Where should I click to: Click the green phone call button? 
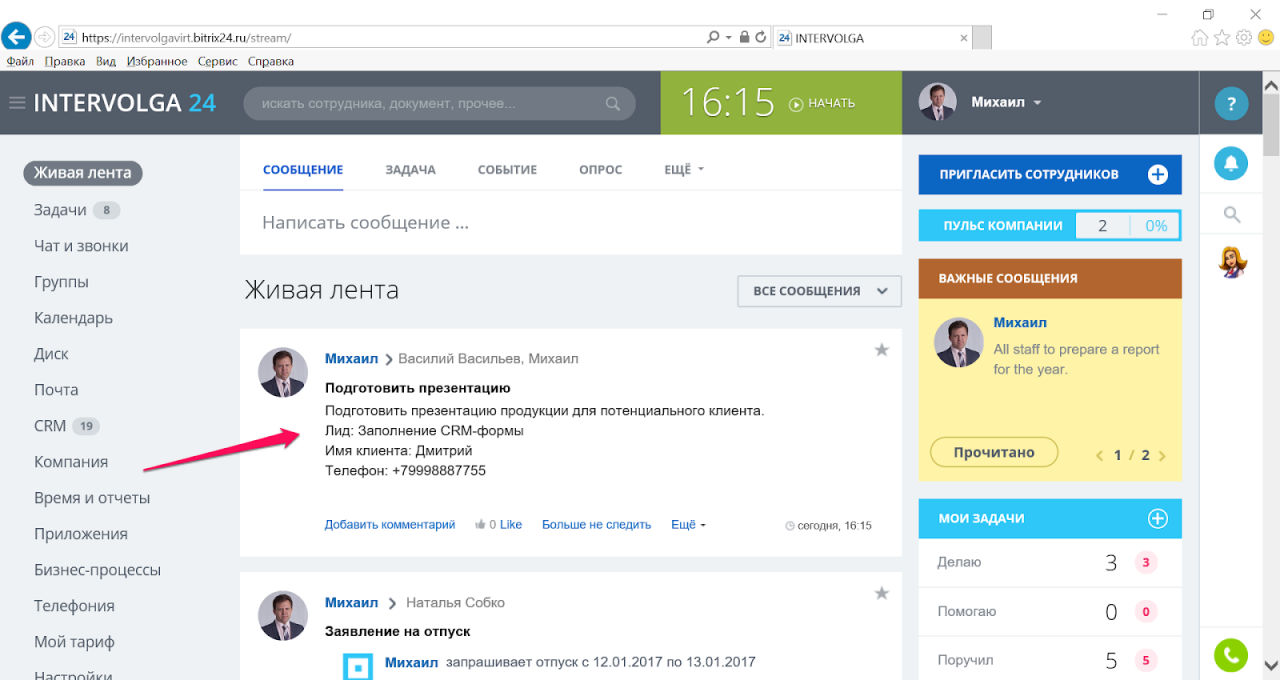[x=1231, y=655]
